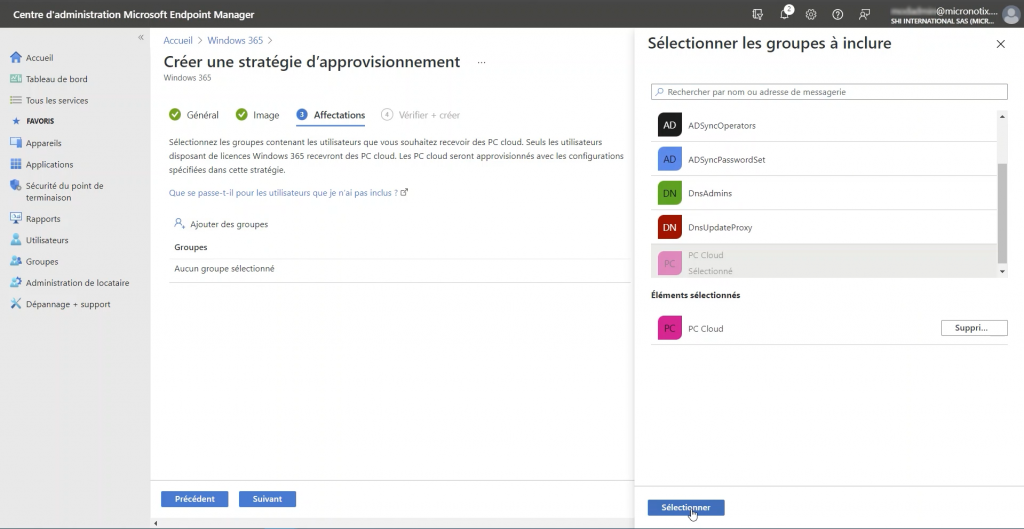The width and height of the screenshot is (1024, 529).
Task: Open Sécurité du point de terminaison icon
Action: [16, 186]
